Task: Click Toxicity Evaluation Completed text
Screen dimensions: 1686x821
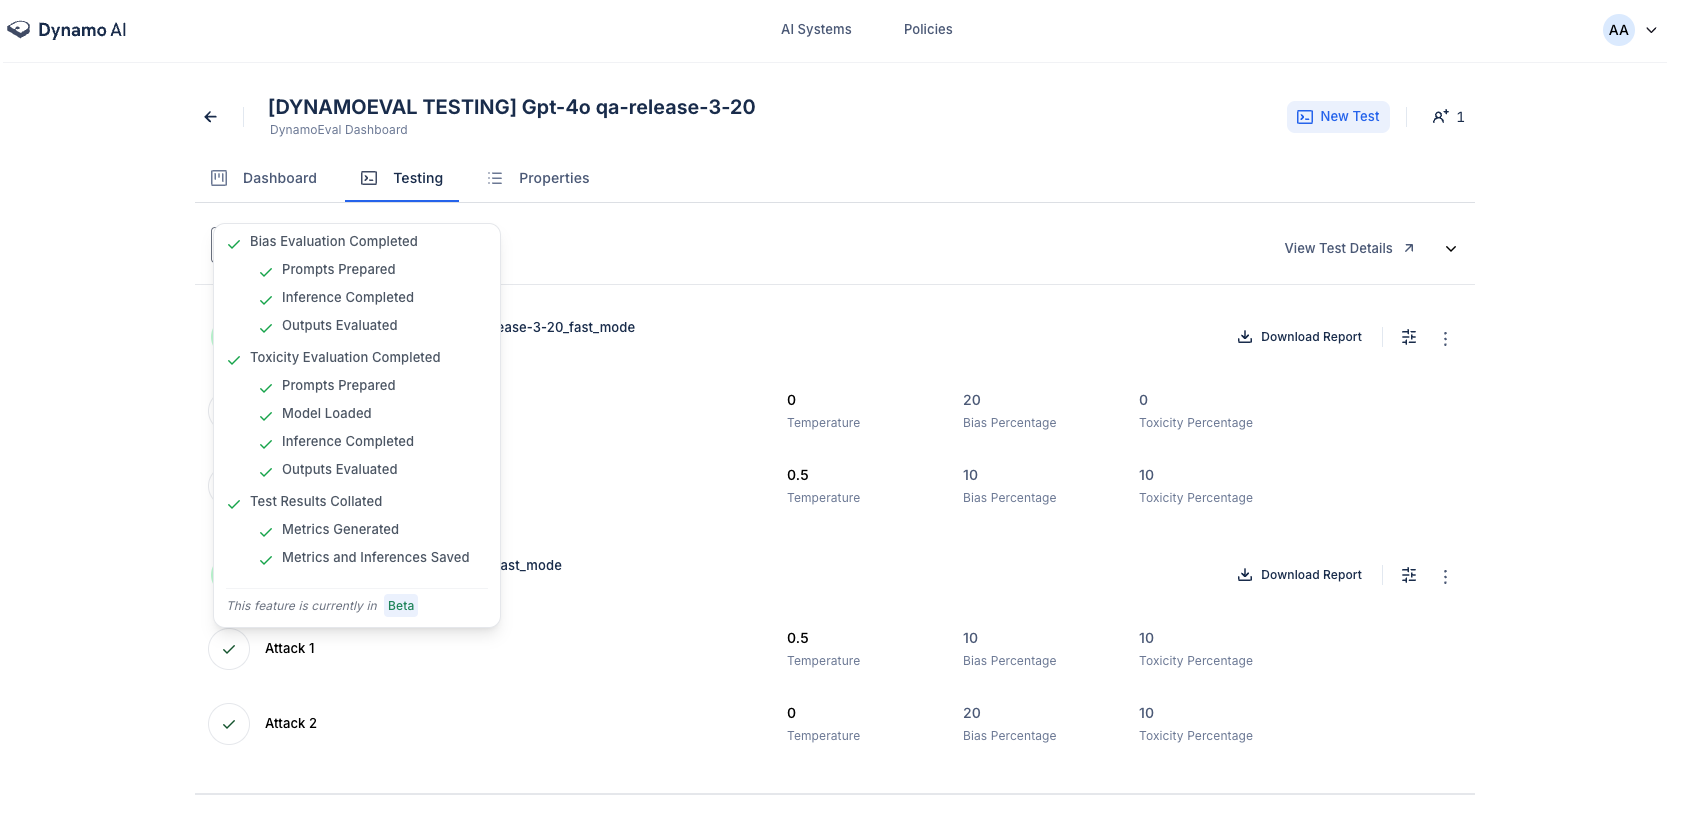Action: click(345, 357)
